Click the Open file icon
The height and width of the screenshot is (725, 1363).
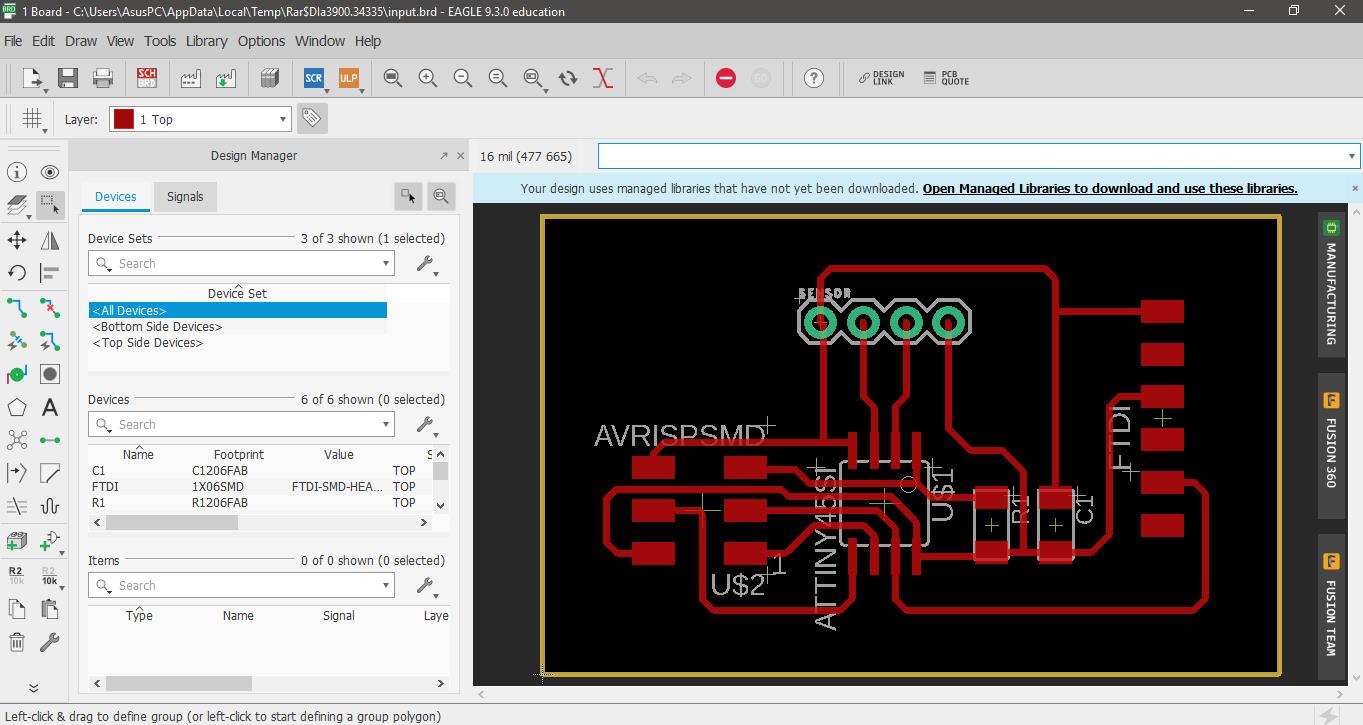tap(32, 78)
